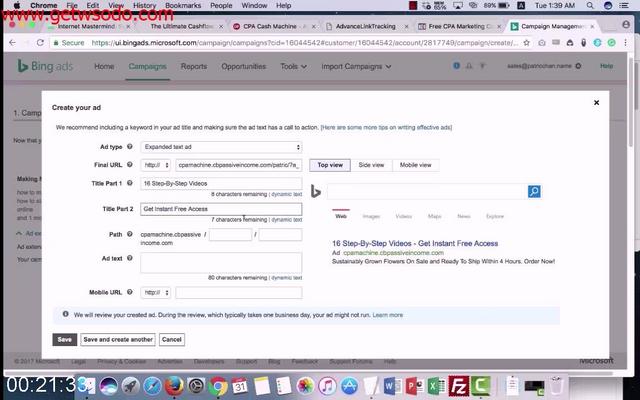Open PowerPoint from the dock
The height and width of the screenshot is (400, 640).
tap(414, 385)
